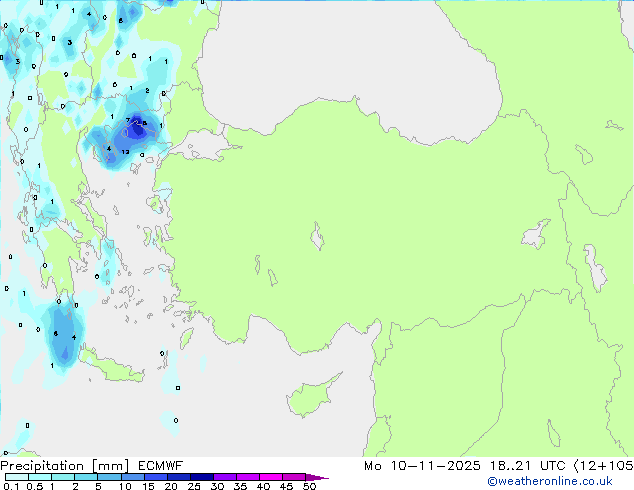Click the 40–45 mm magenta legend swatch
Viewport: 634px width, 490px height.
(271, 477)
